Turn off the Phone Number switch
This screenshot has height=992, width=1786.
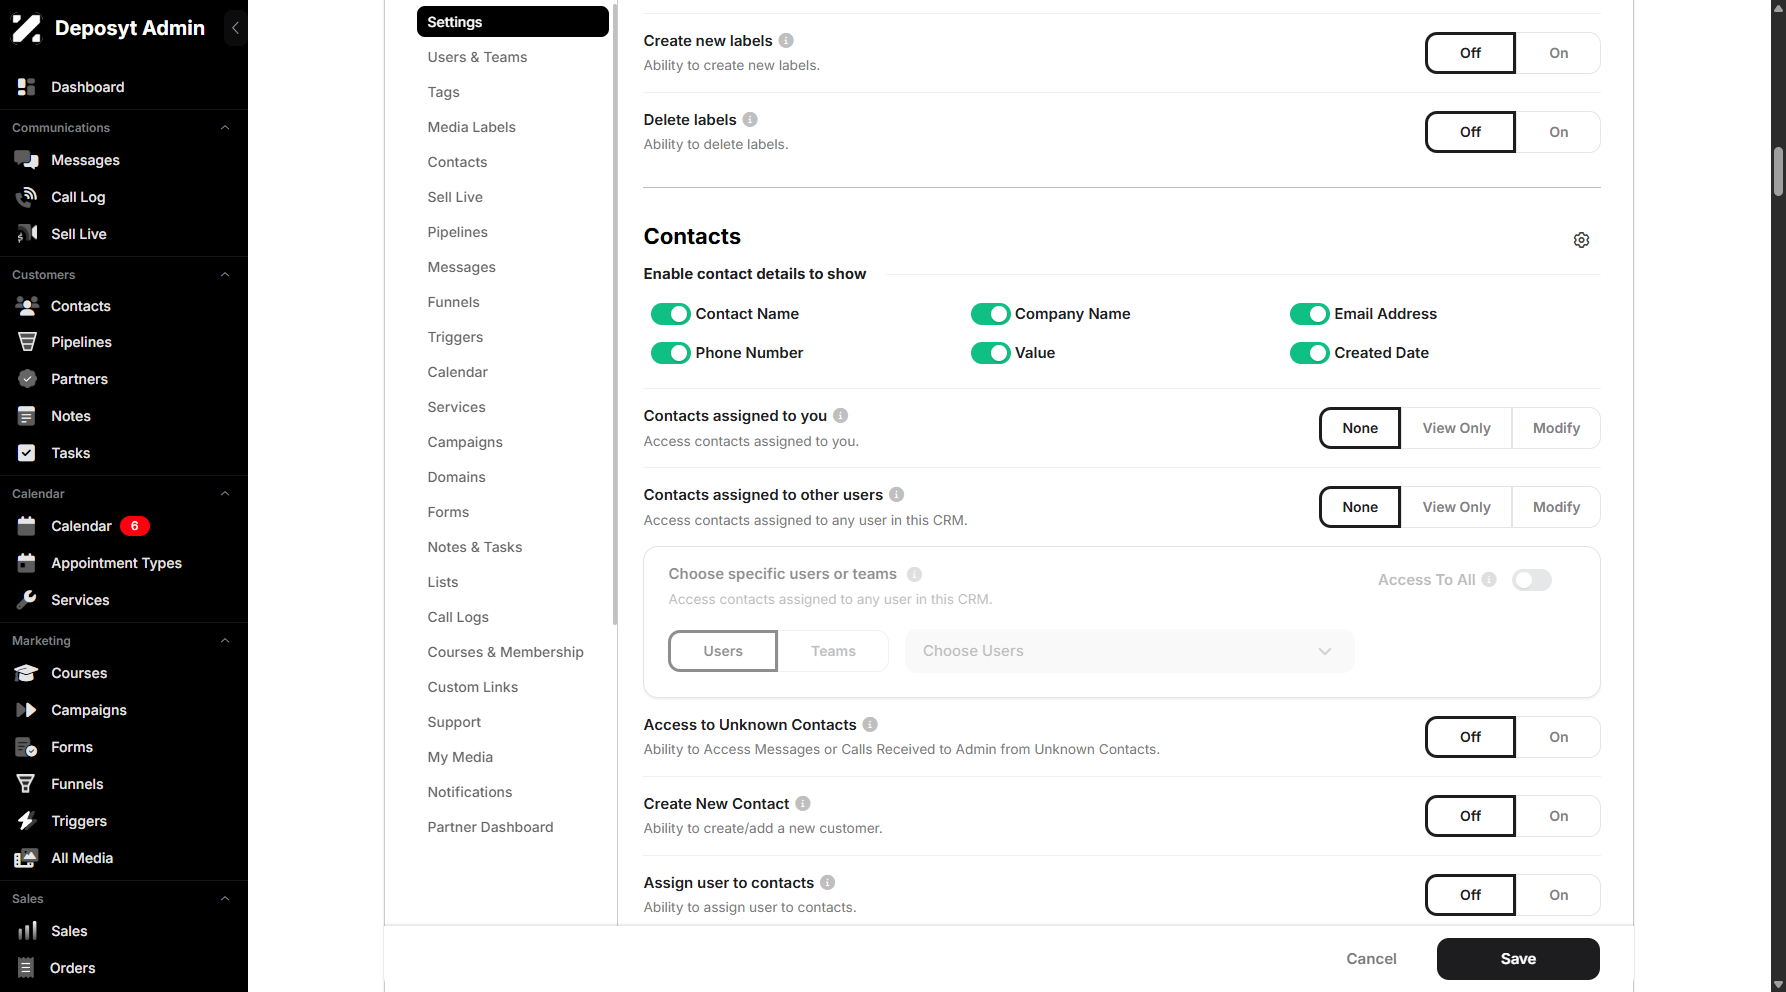point(671,353)
